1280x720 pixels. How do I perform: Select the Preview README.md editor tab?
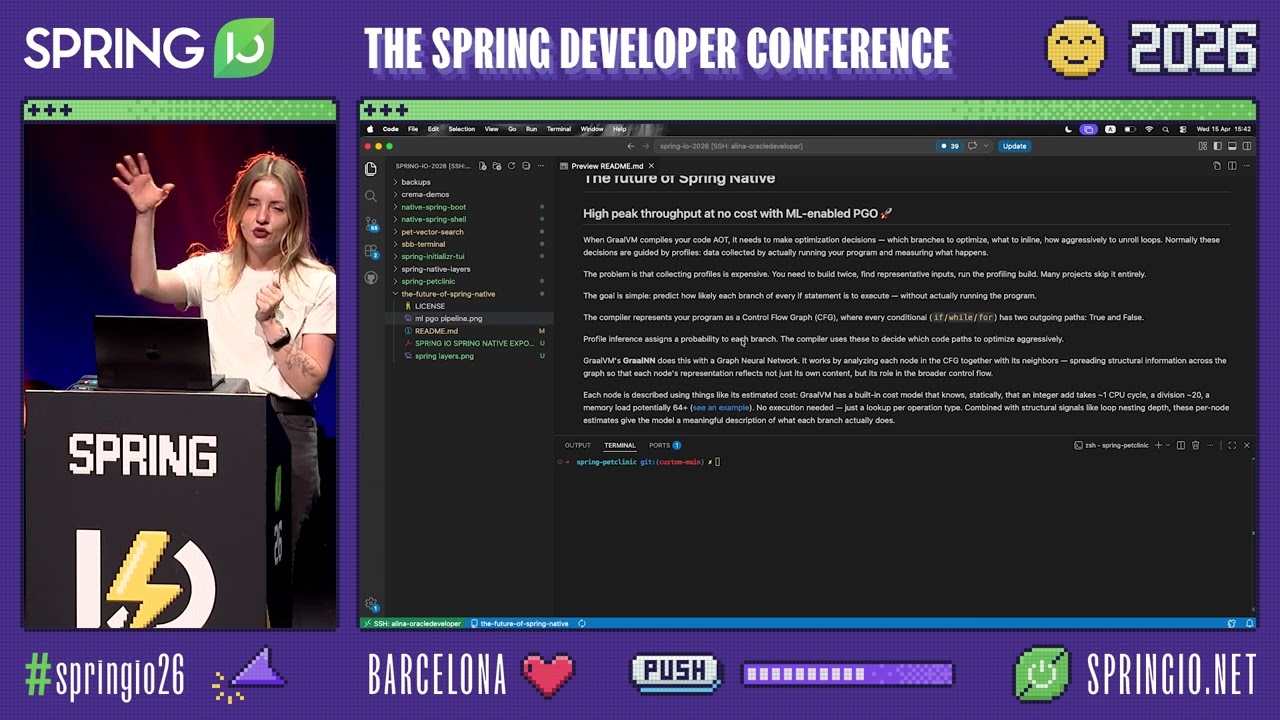point(606,166)
